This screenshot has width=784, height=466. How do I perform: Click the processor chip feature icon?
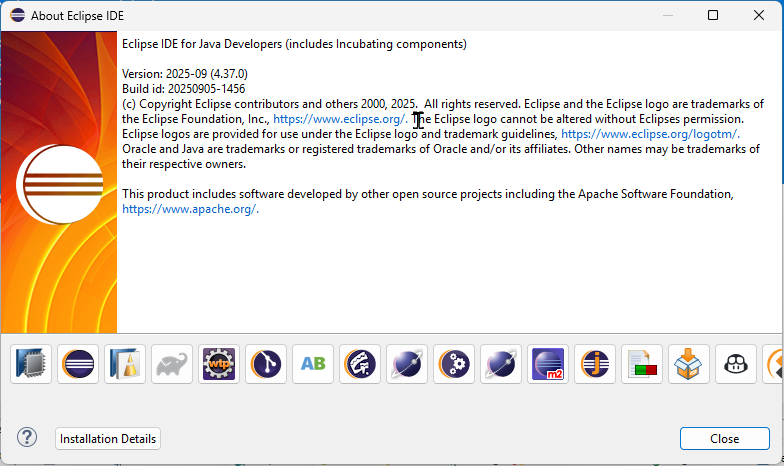tap(31, 364)
